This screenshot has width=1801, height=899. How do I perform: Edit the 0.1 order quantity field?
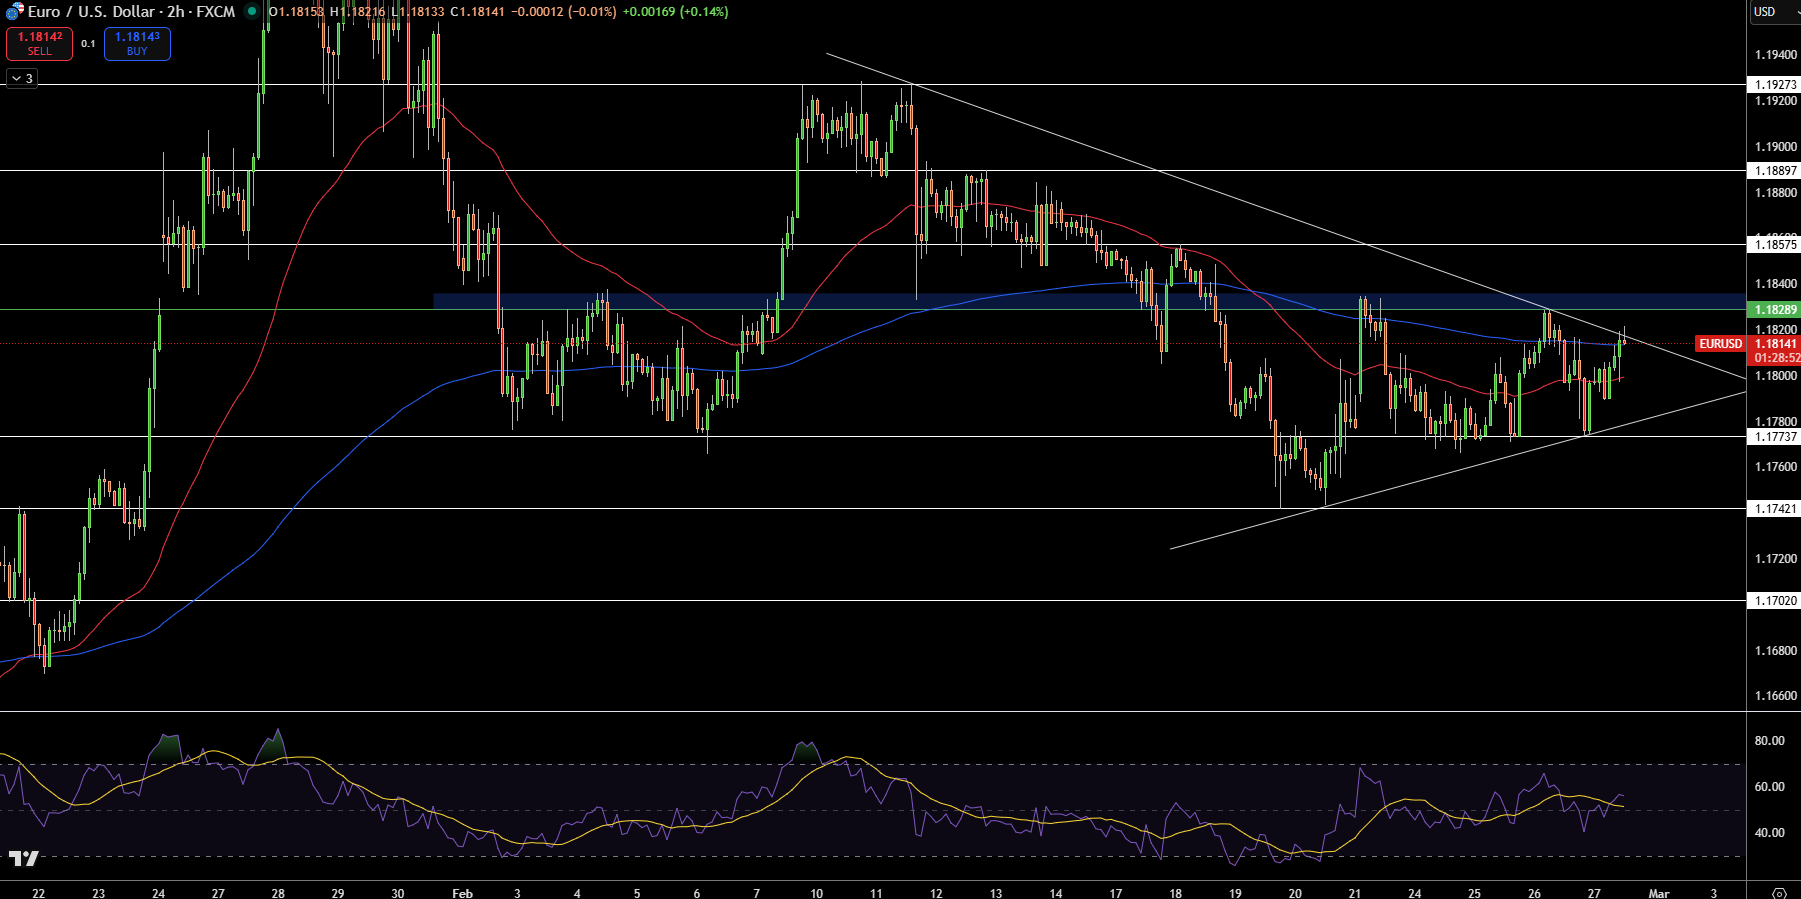point(88,43)
